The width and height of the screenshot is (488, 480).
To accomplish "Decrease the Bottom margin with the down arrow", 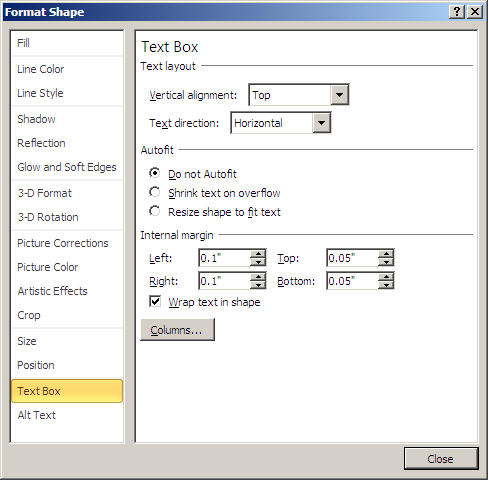I will pyautogui.click(x=386, y=285).
